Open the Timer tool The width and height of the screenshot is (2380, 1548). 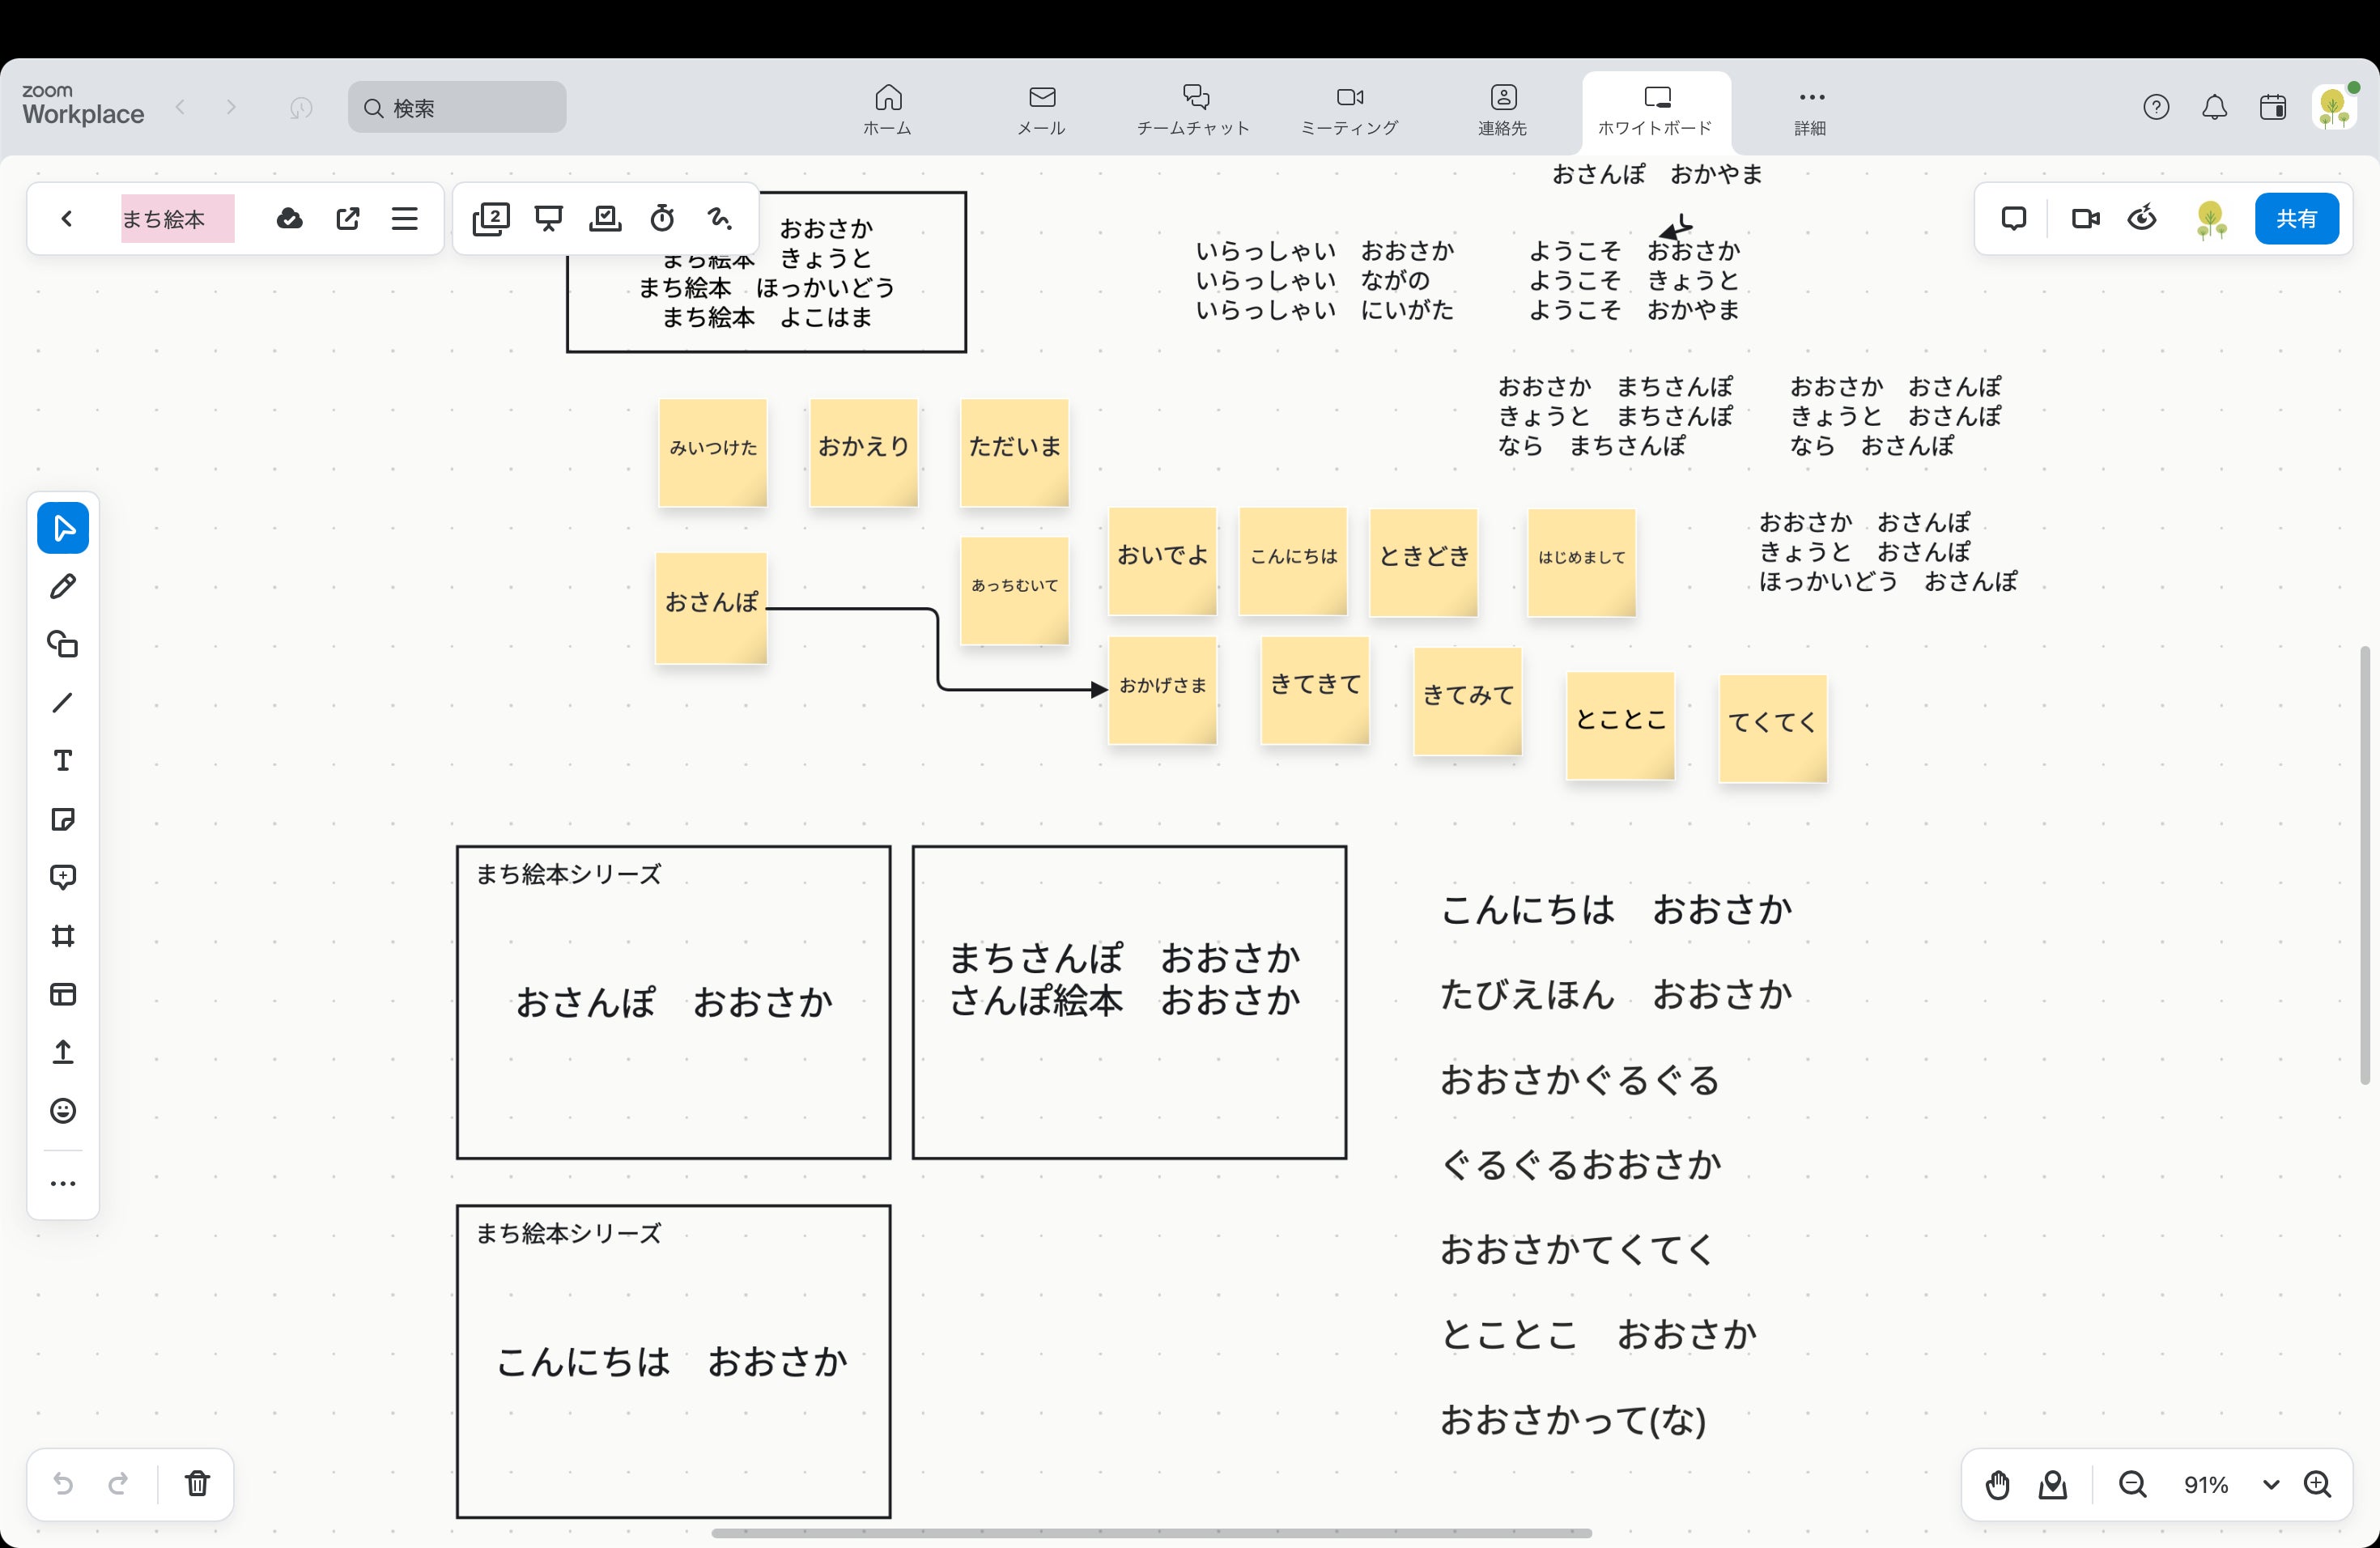pos(662,218)
